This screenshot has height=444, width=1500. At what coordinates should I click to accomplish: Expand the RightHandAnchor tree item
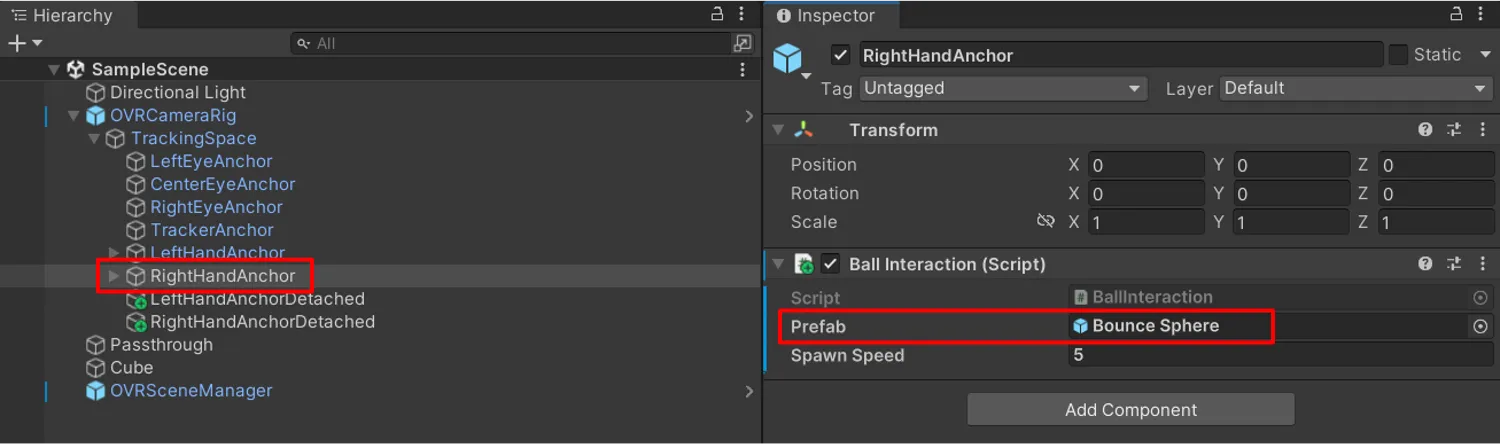pyautogui.click(x=114, y=276)
